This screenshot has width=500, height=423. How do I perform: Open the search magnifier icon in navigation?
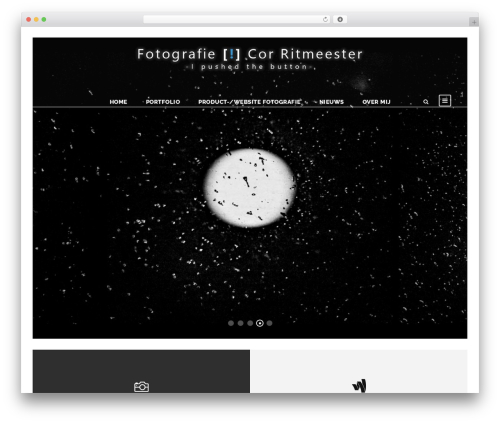click(426, 102)
